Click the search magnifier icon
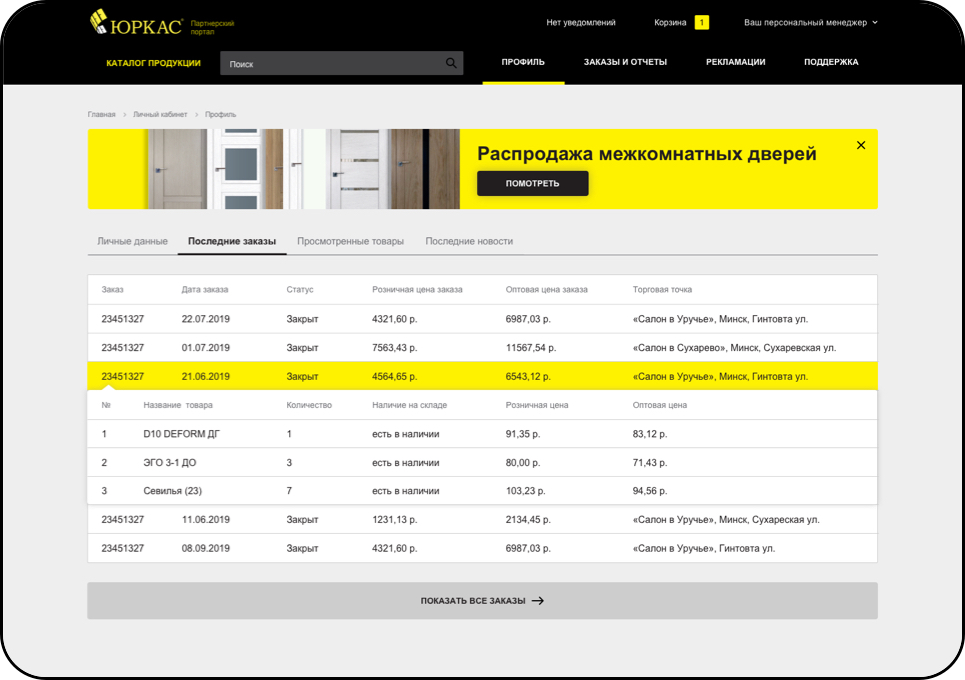 451,63
